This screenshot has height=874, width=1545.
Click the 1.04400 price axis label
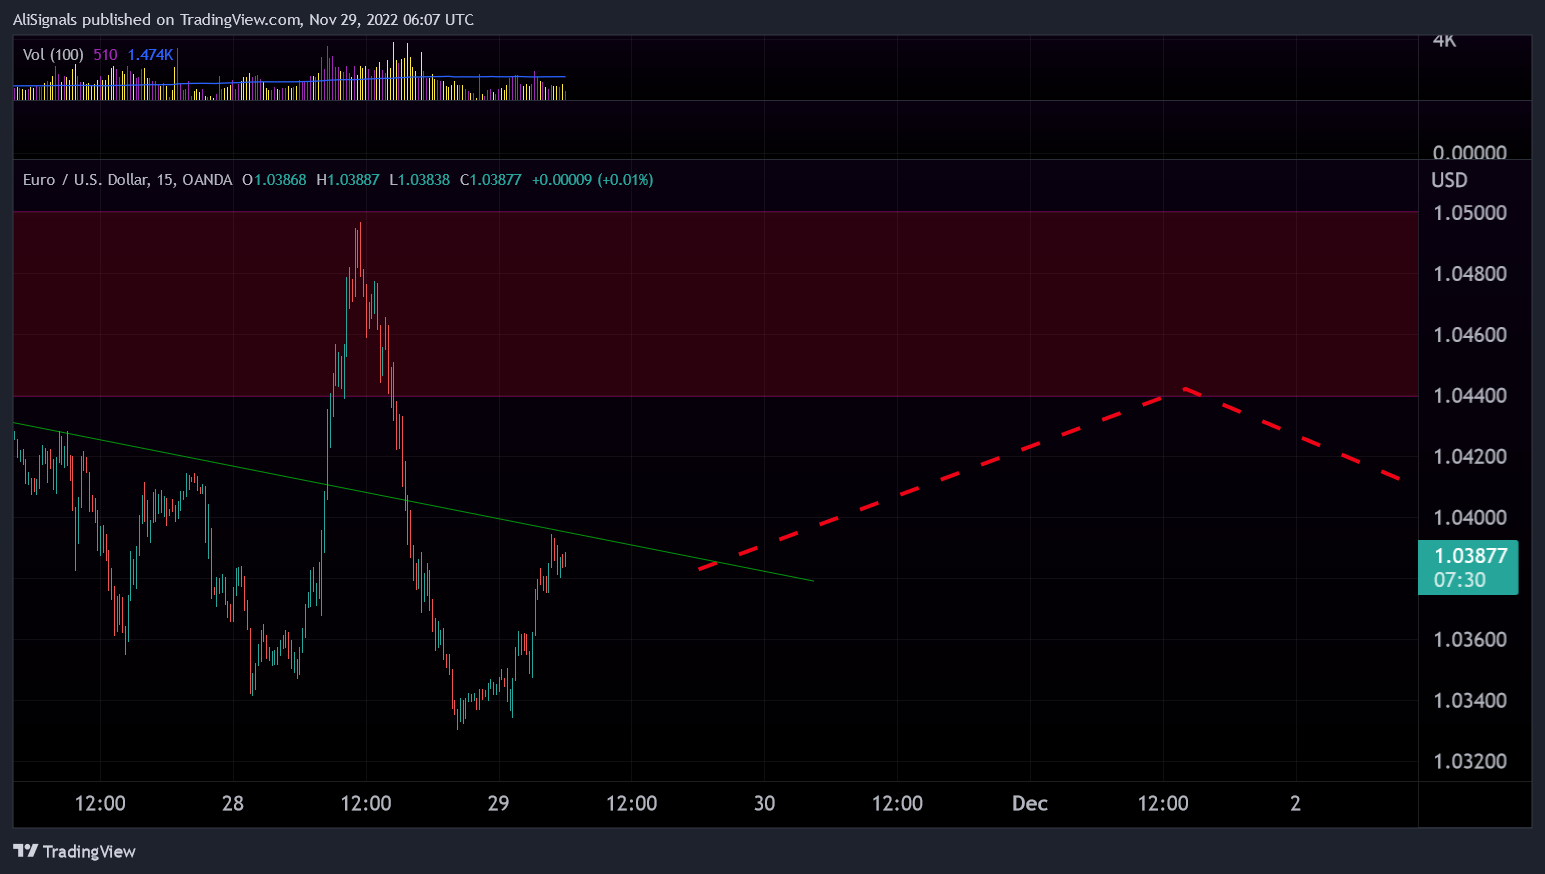click(x=1470, y=396)
